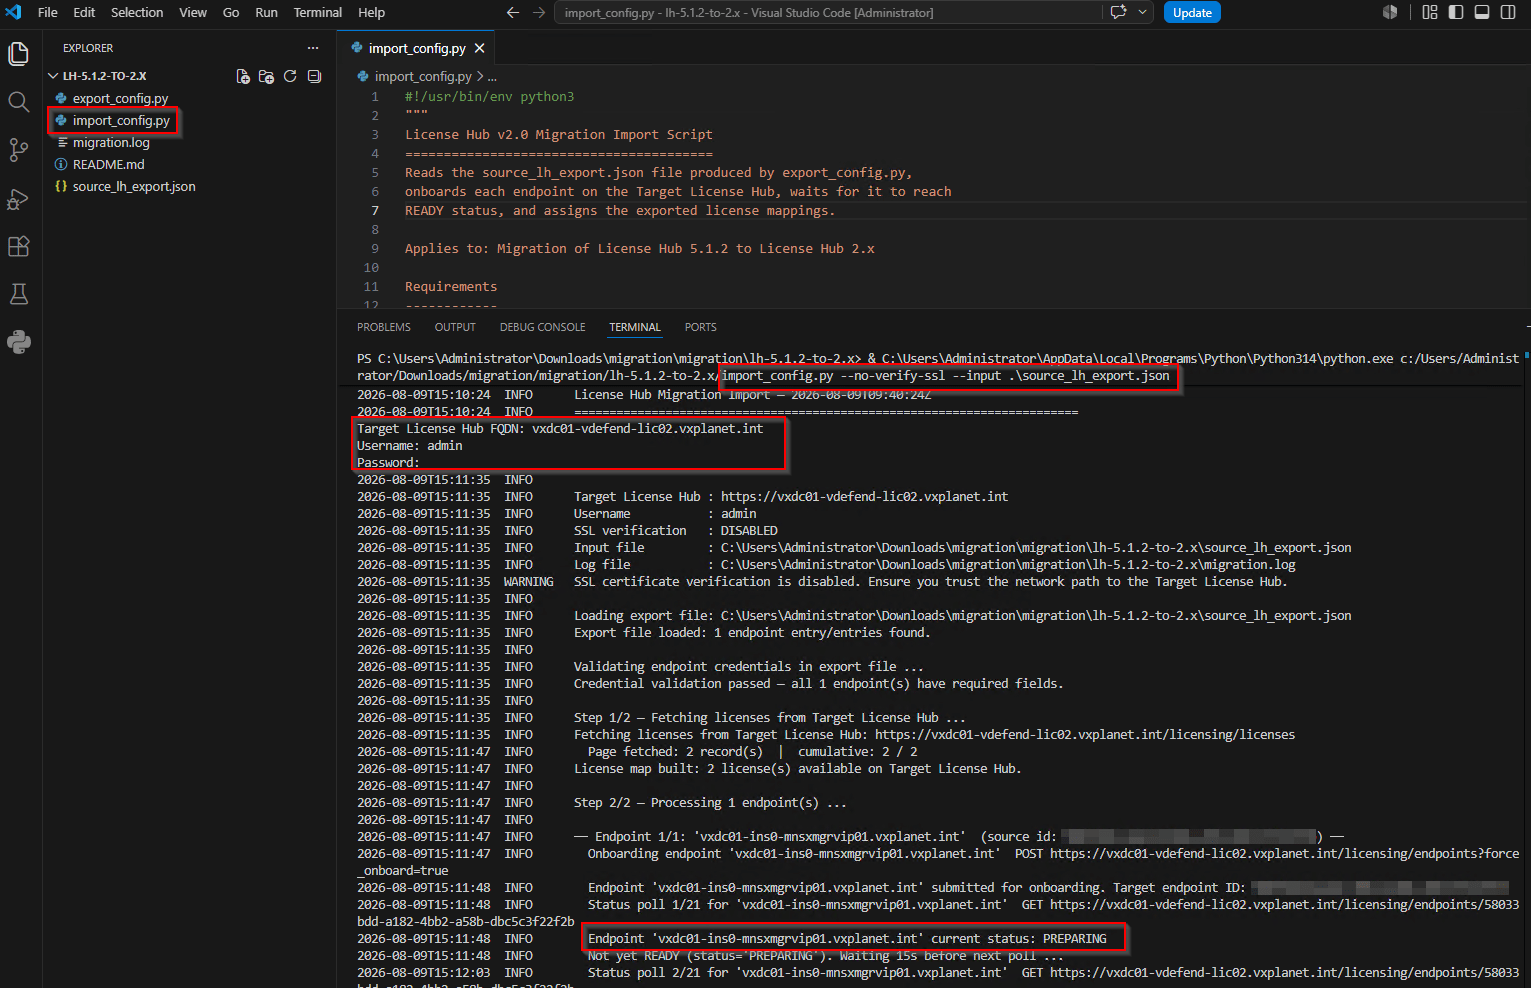Open the Extensions view
The height and width of the screenshot is (988, 1531).
[18, 246]
